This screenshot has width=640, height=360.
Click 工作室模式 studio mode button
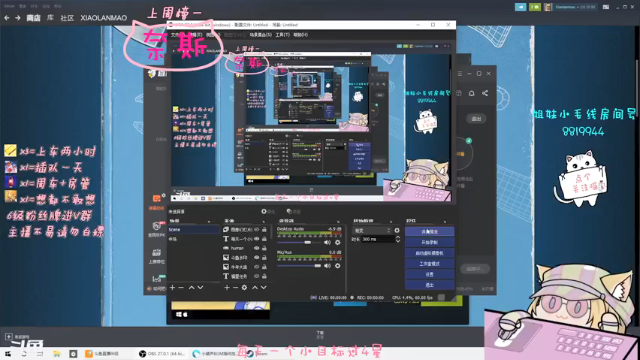(429, 264)
